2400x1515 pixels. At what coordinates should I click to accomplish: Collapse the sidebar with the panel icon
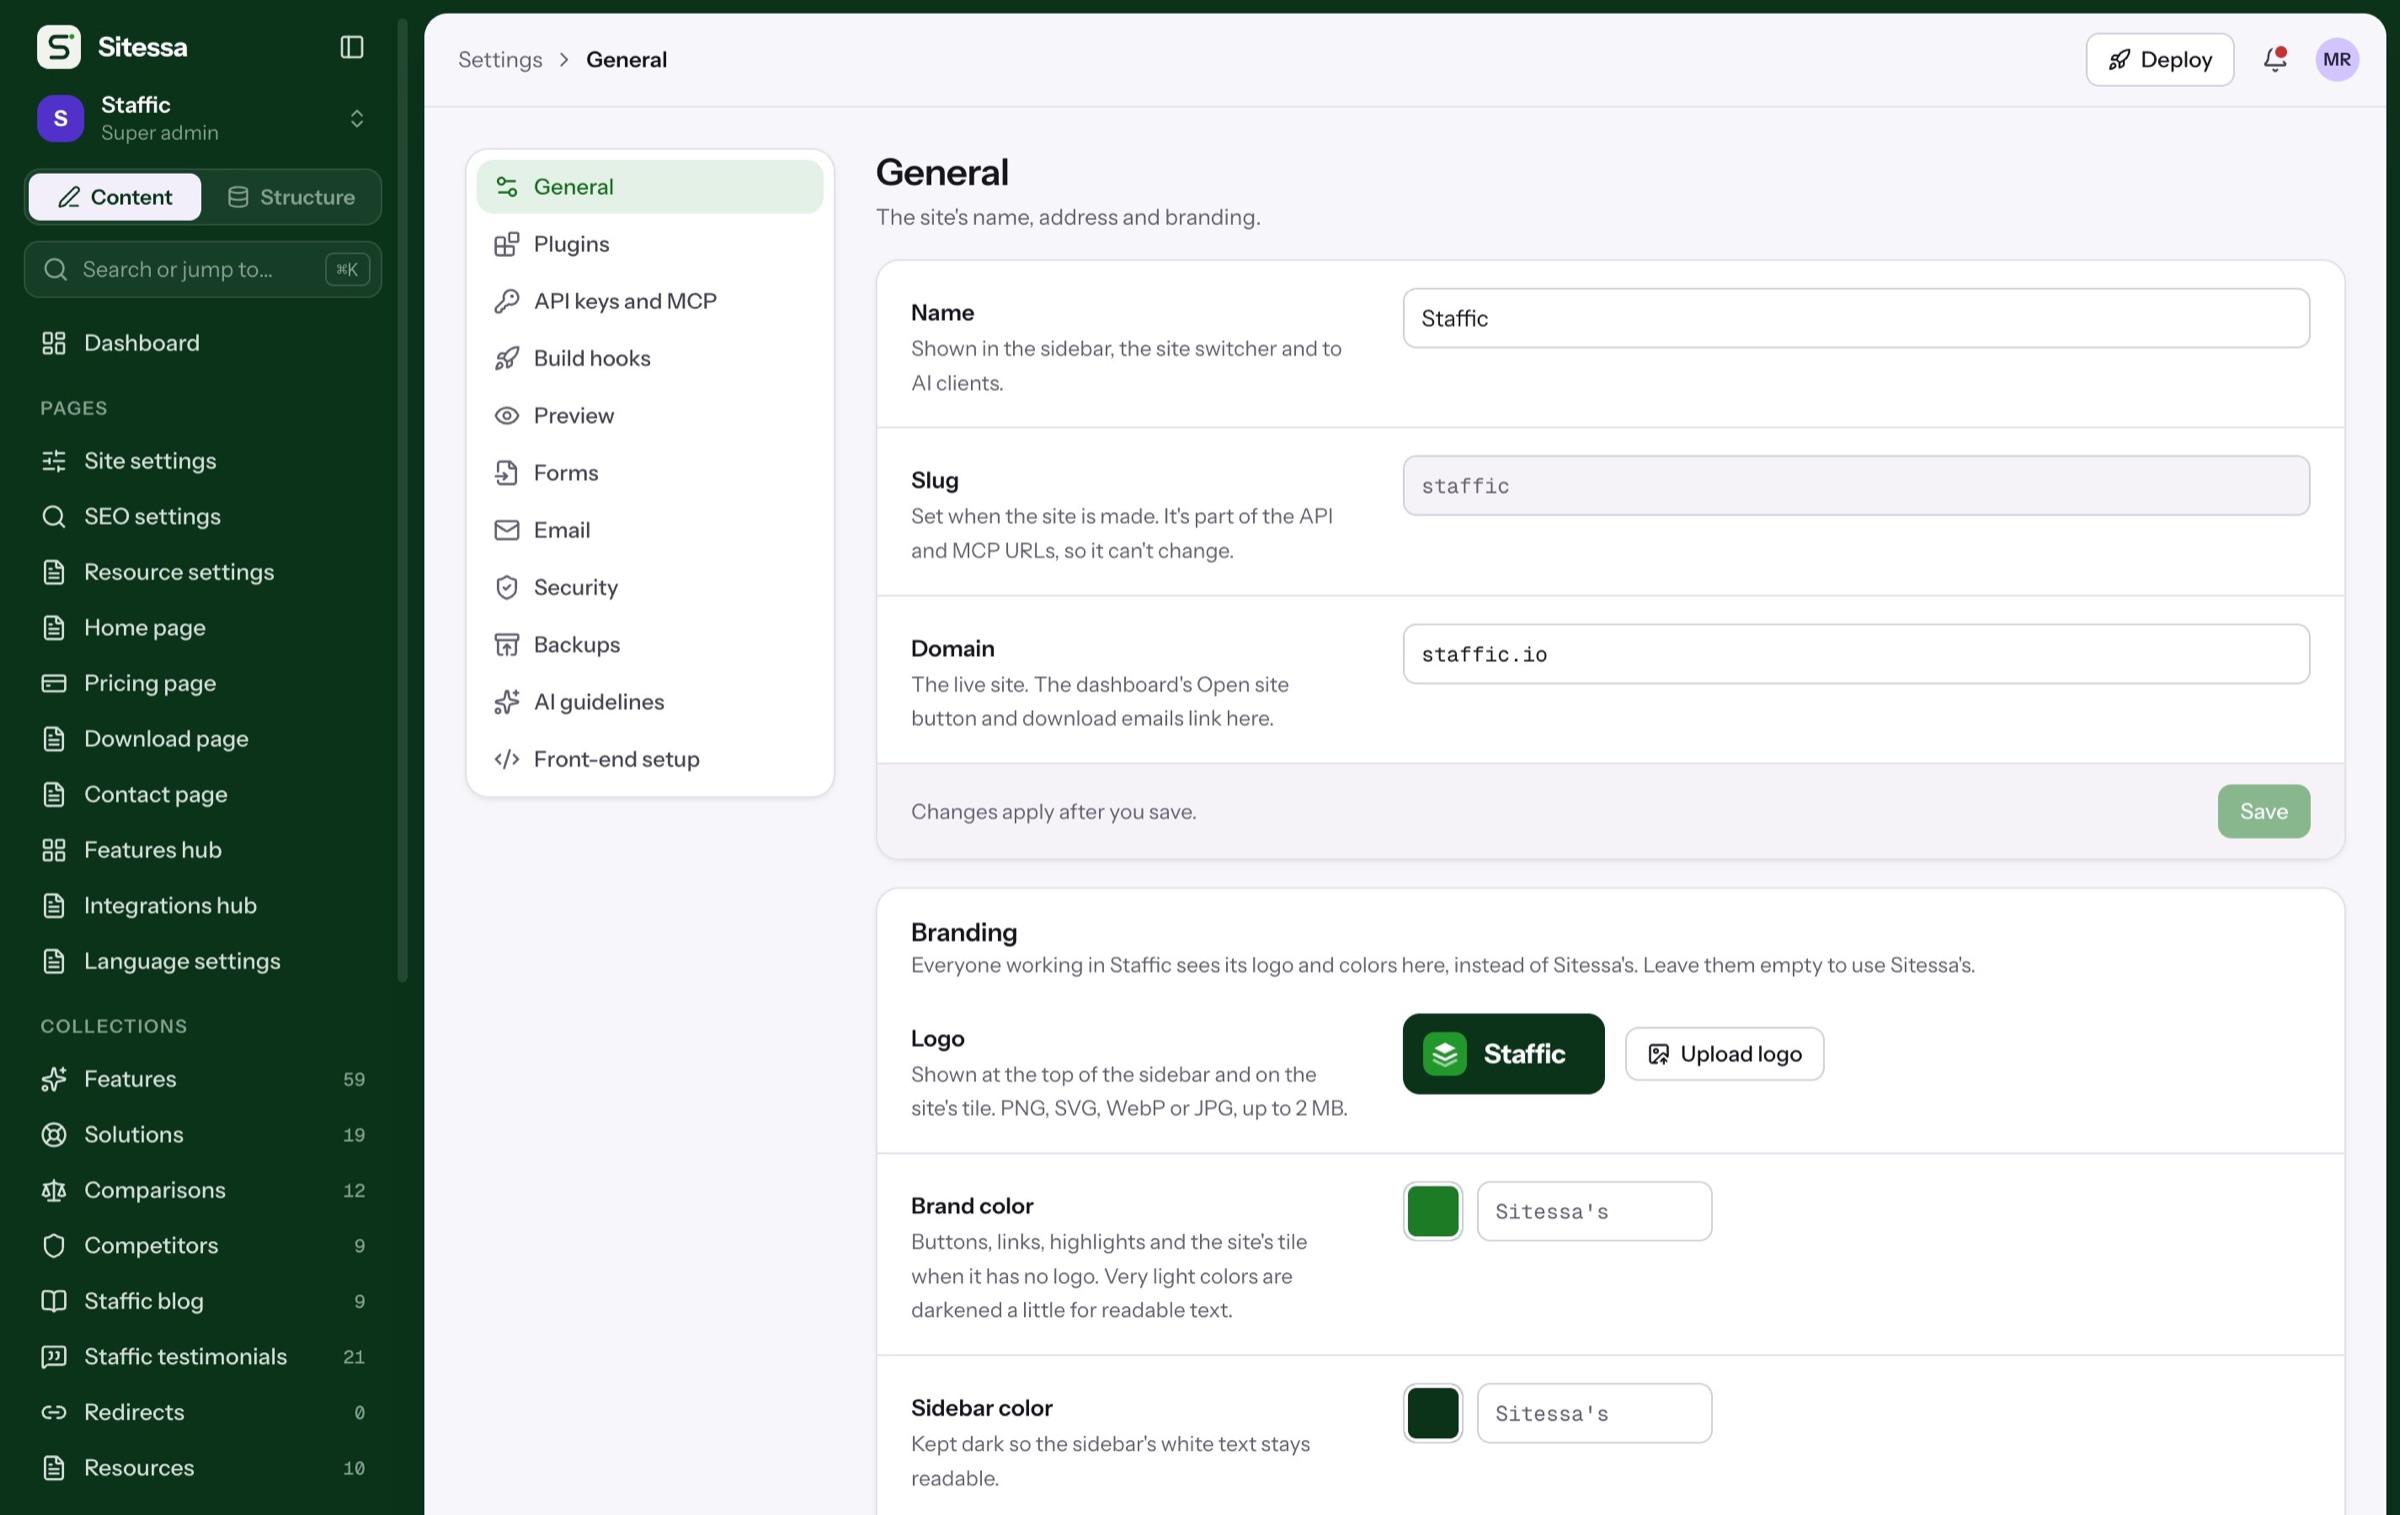click(x=352, y=47)
